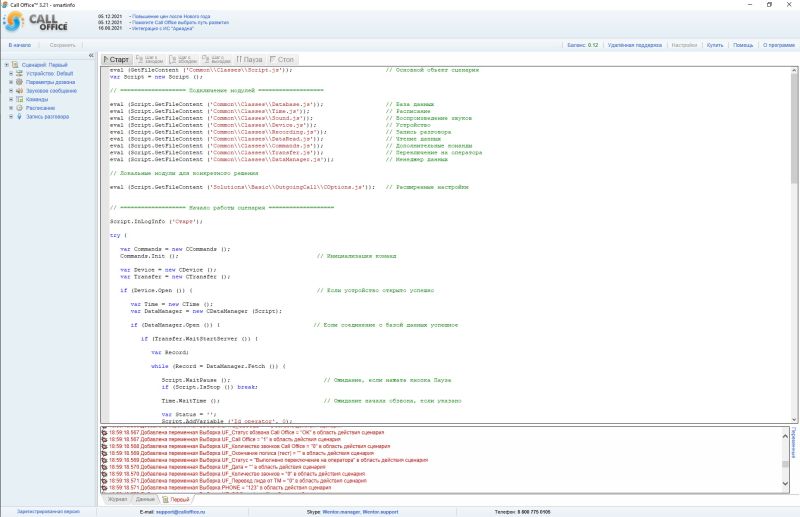Viewport: 800px width, 517px height.
Task: Collapse the Сценарий: Первый tree node
Action: pos(7,65)
